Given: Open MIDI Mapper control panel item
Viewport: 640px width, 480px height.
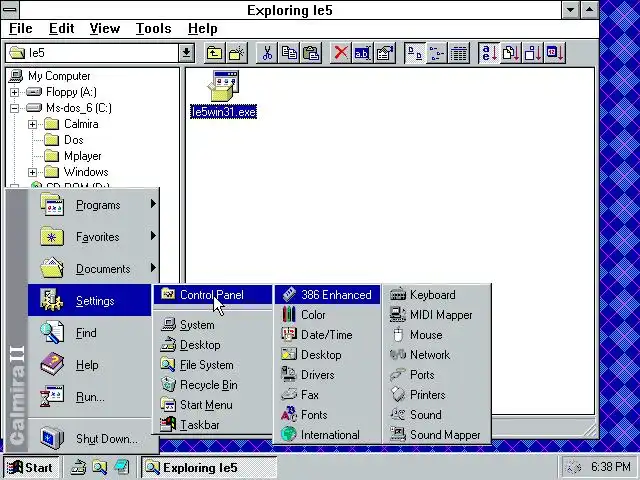Looking at the screenshot, I should pyautogui.click(x=437, y=315).
